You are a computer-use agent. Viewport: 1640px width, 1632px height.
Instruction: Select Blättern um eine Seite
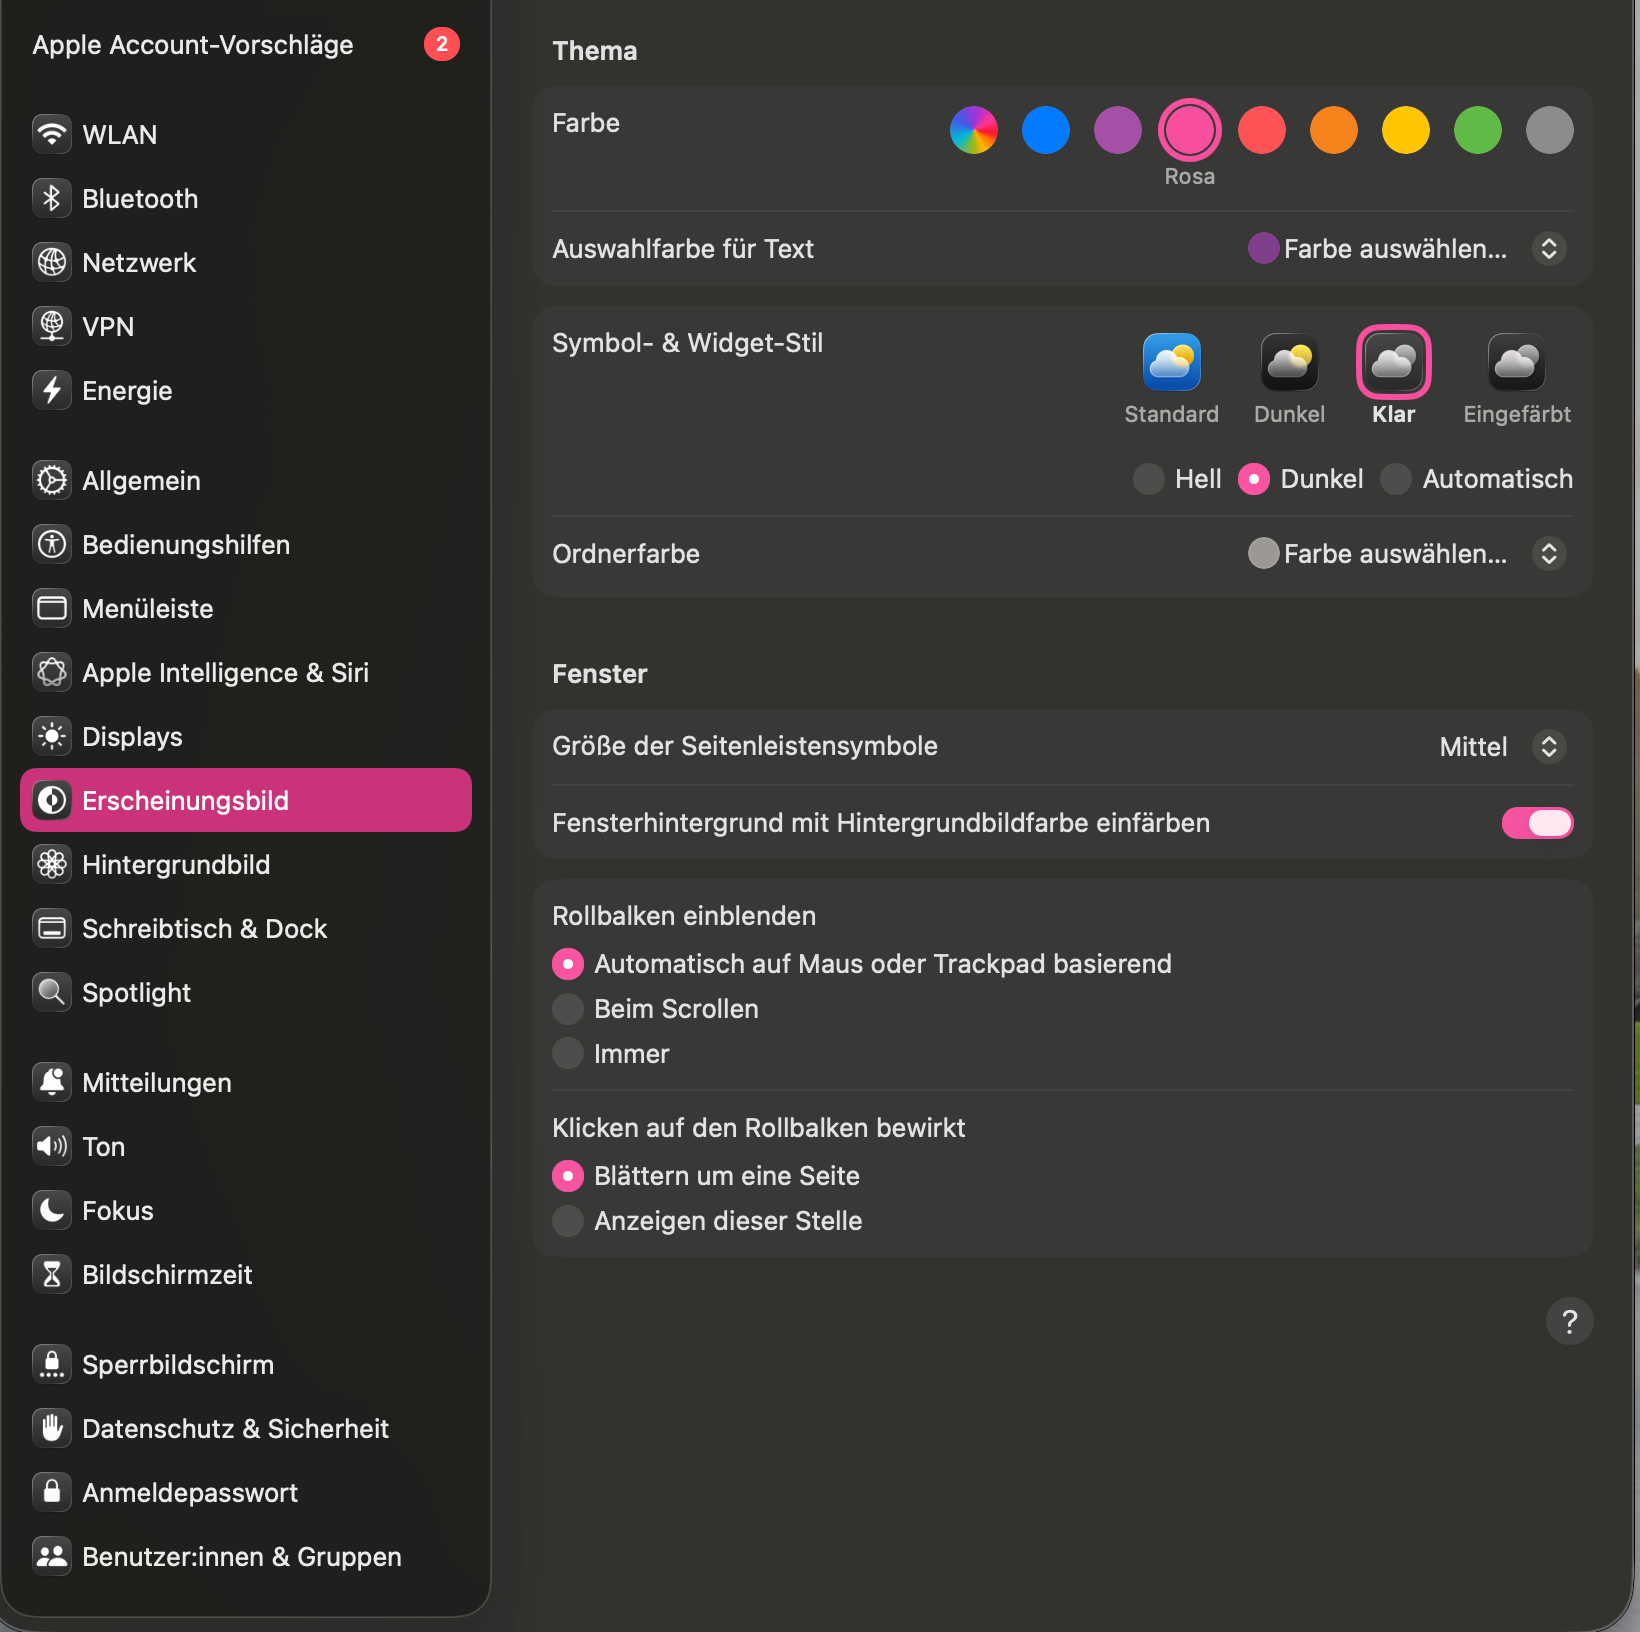click(x=568, y=1176)
